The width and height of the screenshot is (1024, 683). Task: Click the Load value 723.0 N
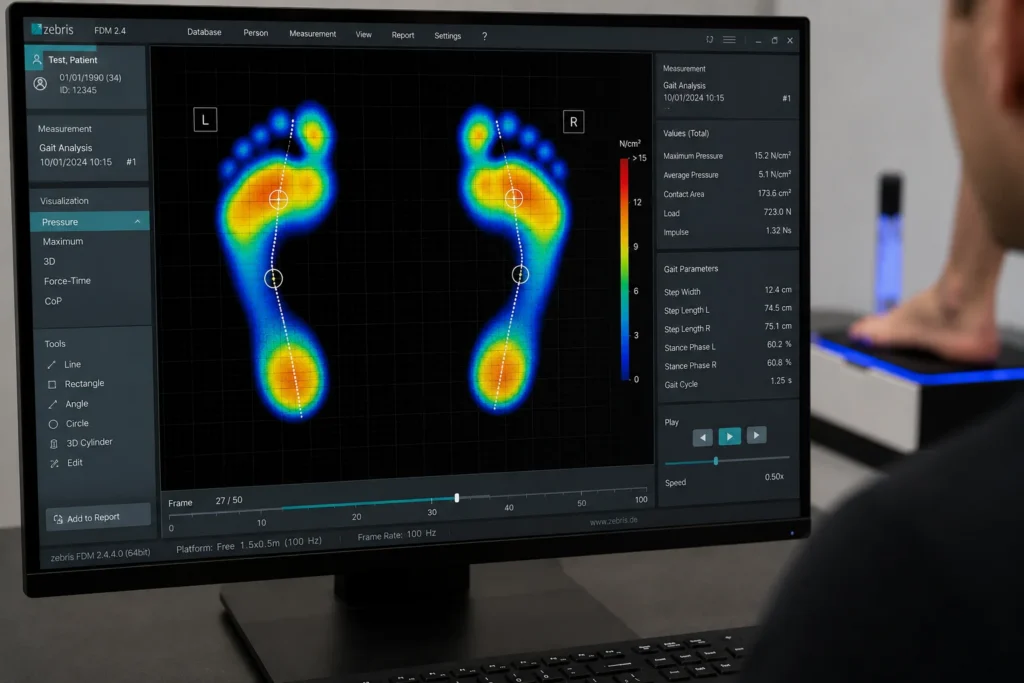click(777, 212)
